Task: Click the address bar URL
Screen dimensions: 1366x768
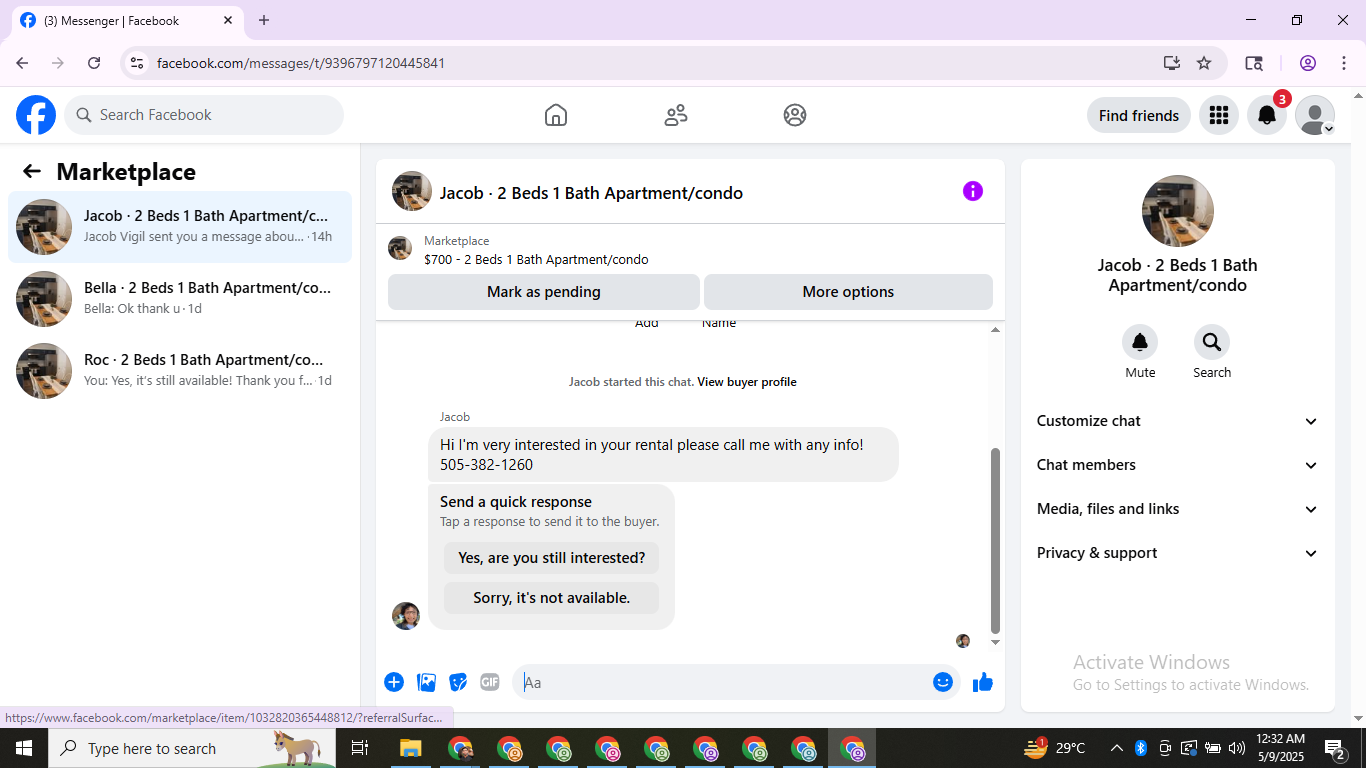Action: coord(301,63)
